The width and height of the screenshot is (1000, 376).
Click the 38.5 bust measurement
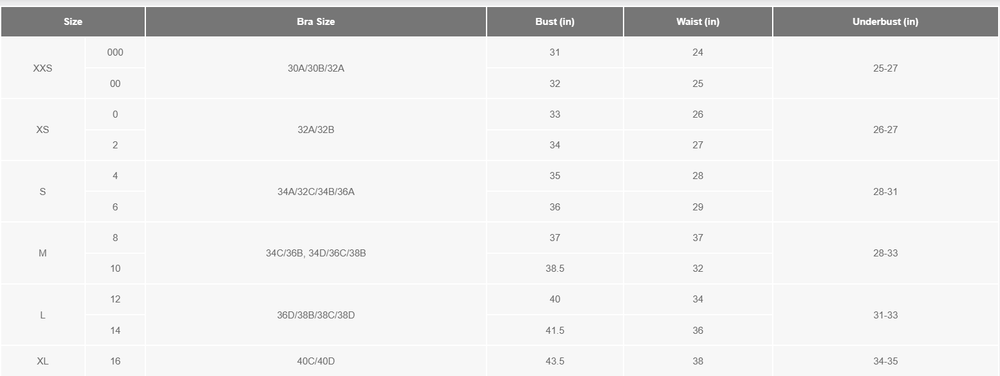tap(555, 269)
